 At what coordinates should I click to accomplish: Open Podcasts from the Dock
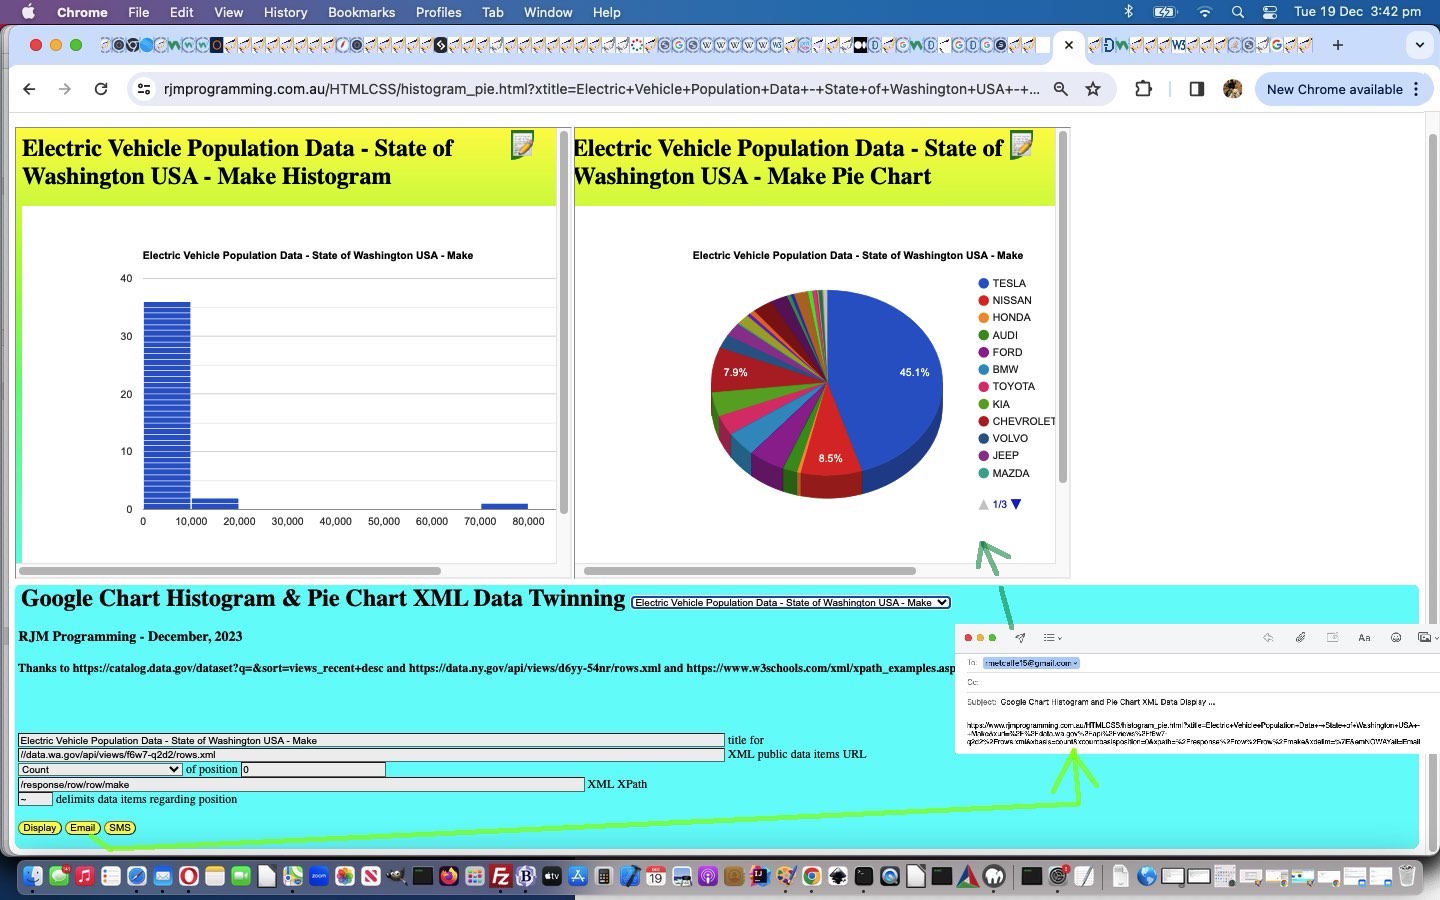click(x=708, y=877)
